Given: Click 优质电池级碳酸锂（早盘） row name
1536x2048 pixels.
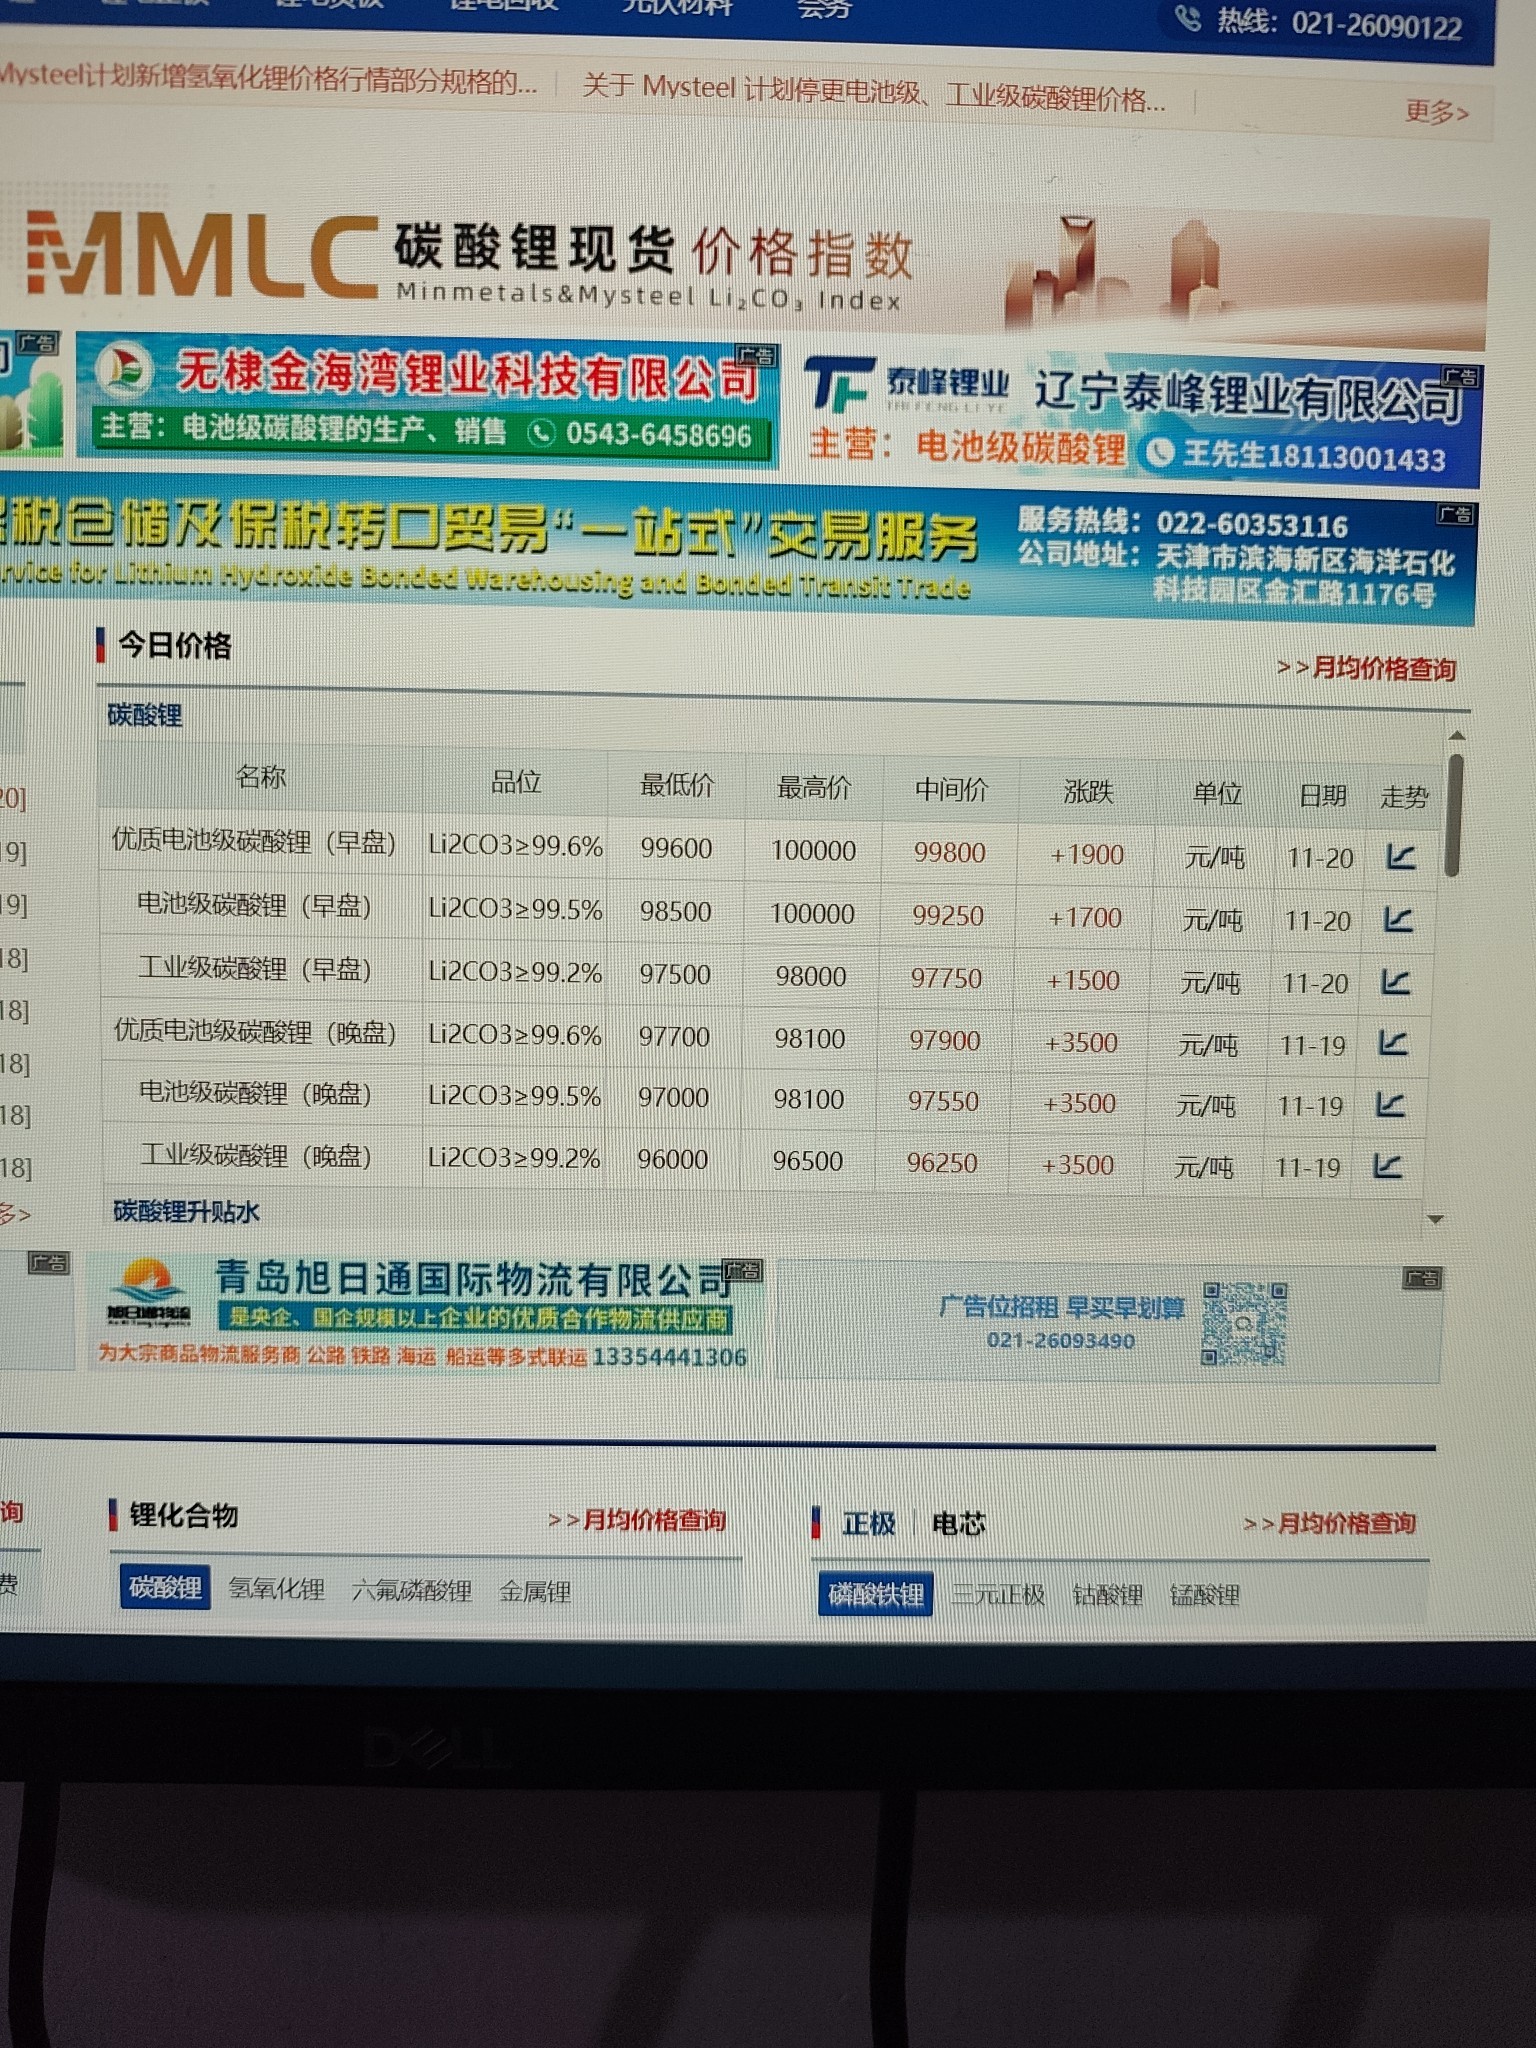Looking at the screenshot, I should pyautogui.click(x=253, y=842).
